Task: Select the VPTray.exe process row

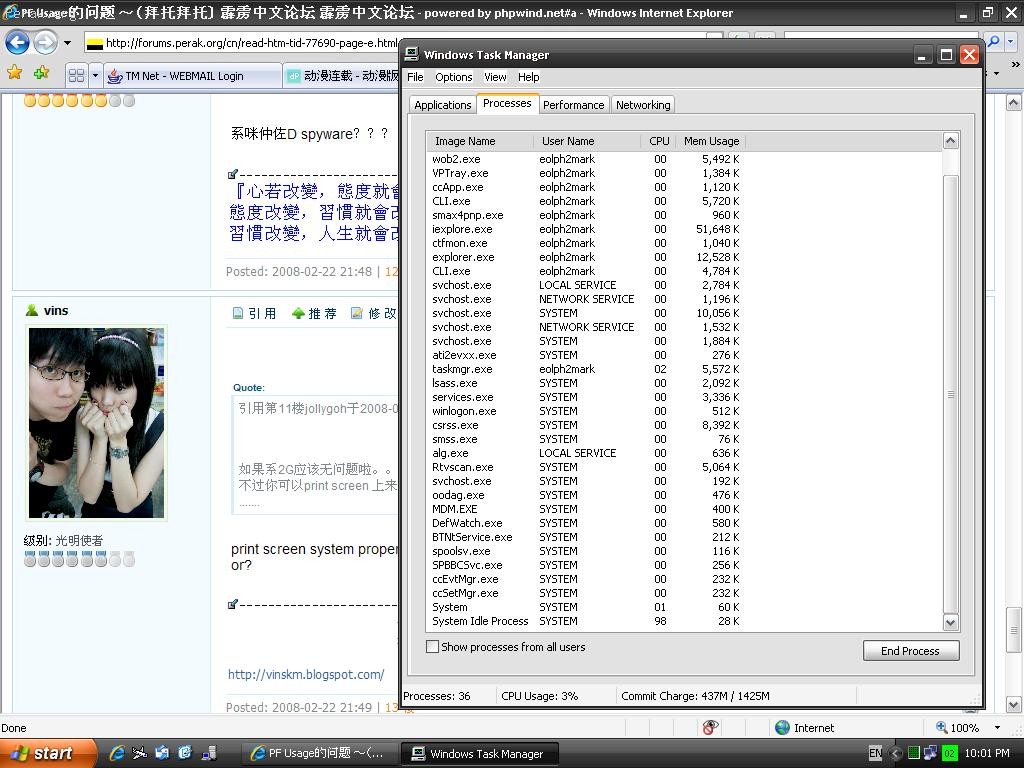Action: click(586, 173)
